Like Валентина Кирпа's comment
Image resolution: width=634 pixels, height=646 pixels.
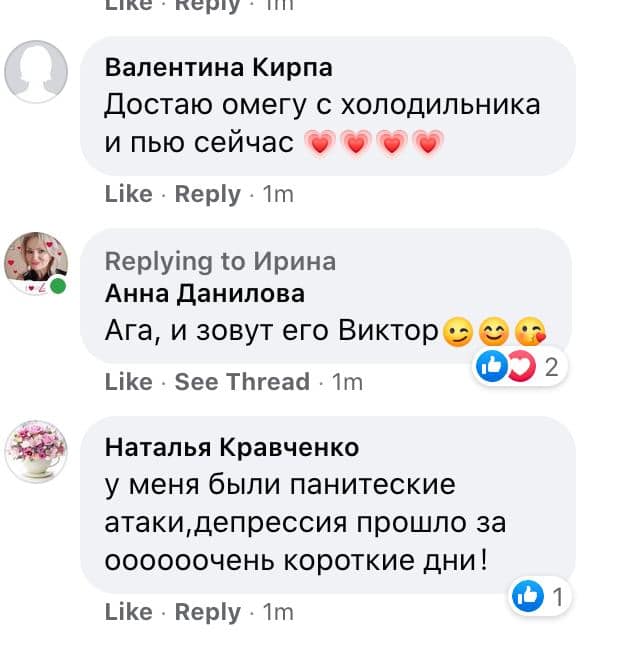pyautogui.click(x=129, y=194)
